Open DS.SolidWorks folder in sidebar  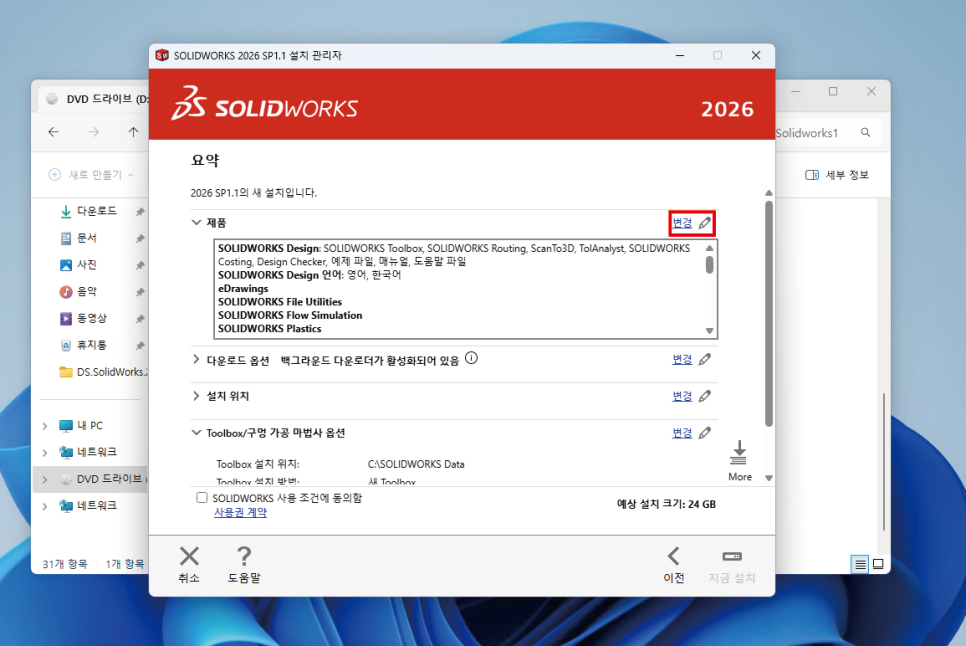[104, 372]
